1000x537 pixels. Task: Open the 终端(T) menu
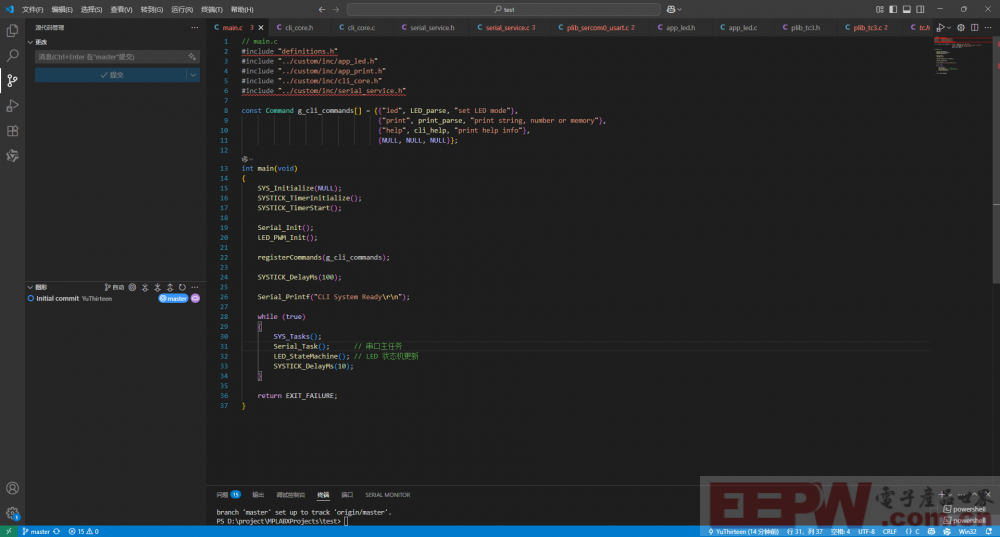pos(212,10)
